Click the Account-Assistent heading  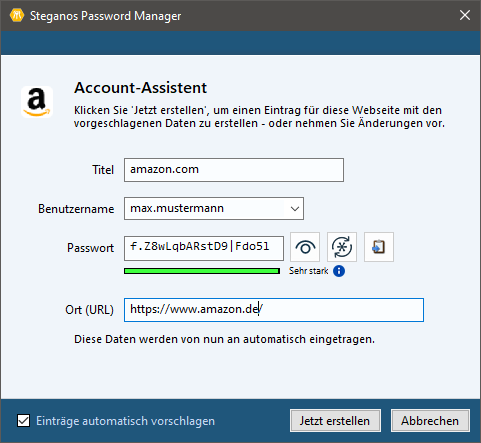140,88
